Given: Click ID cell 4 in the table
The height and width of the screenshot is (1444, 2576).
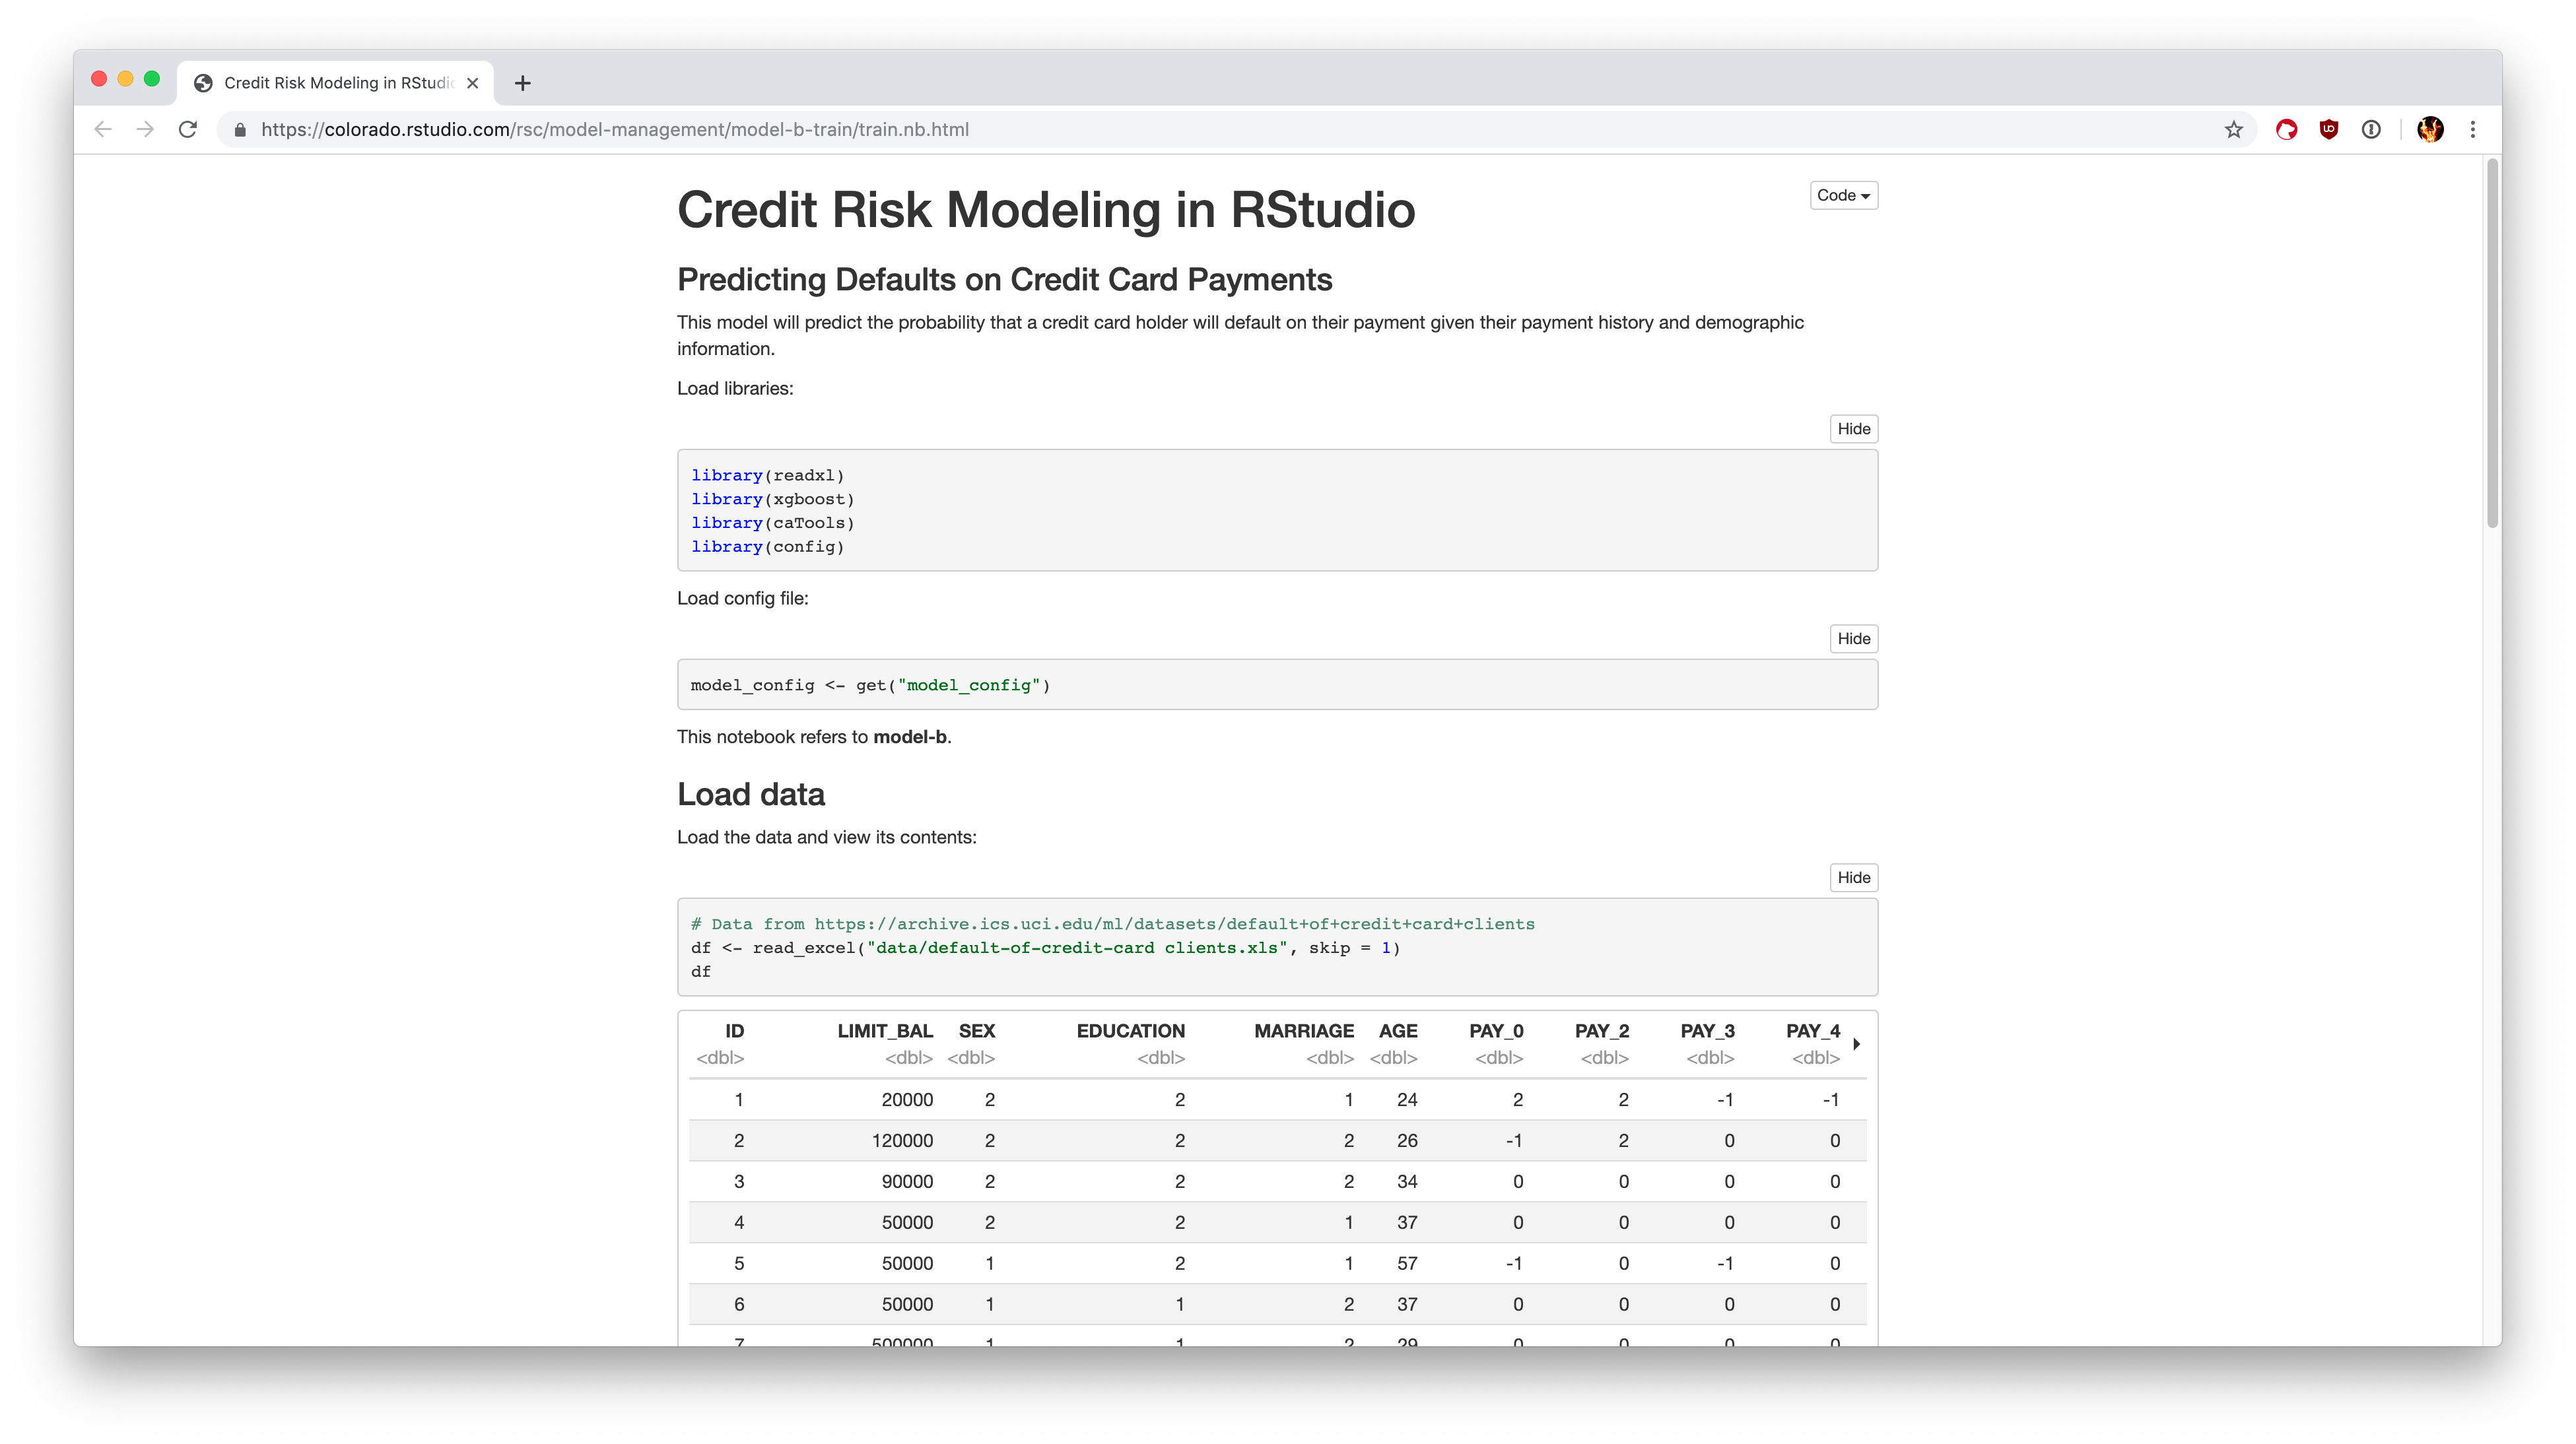Looking at the screenshot, I should point(739,1223).
